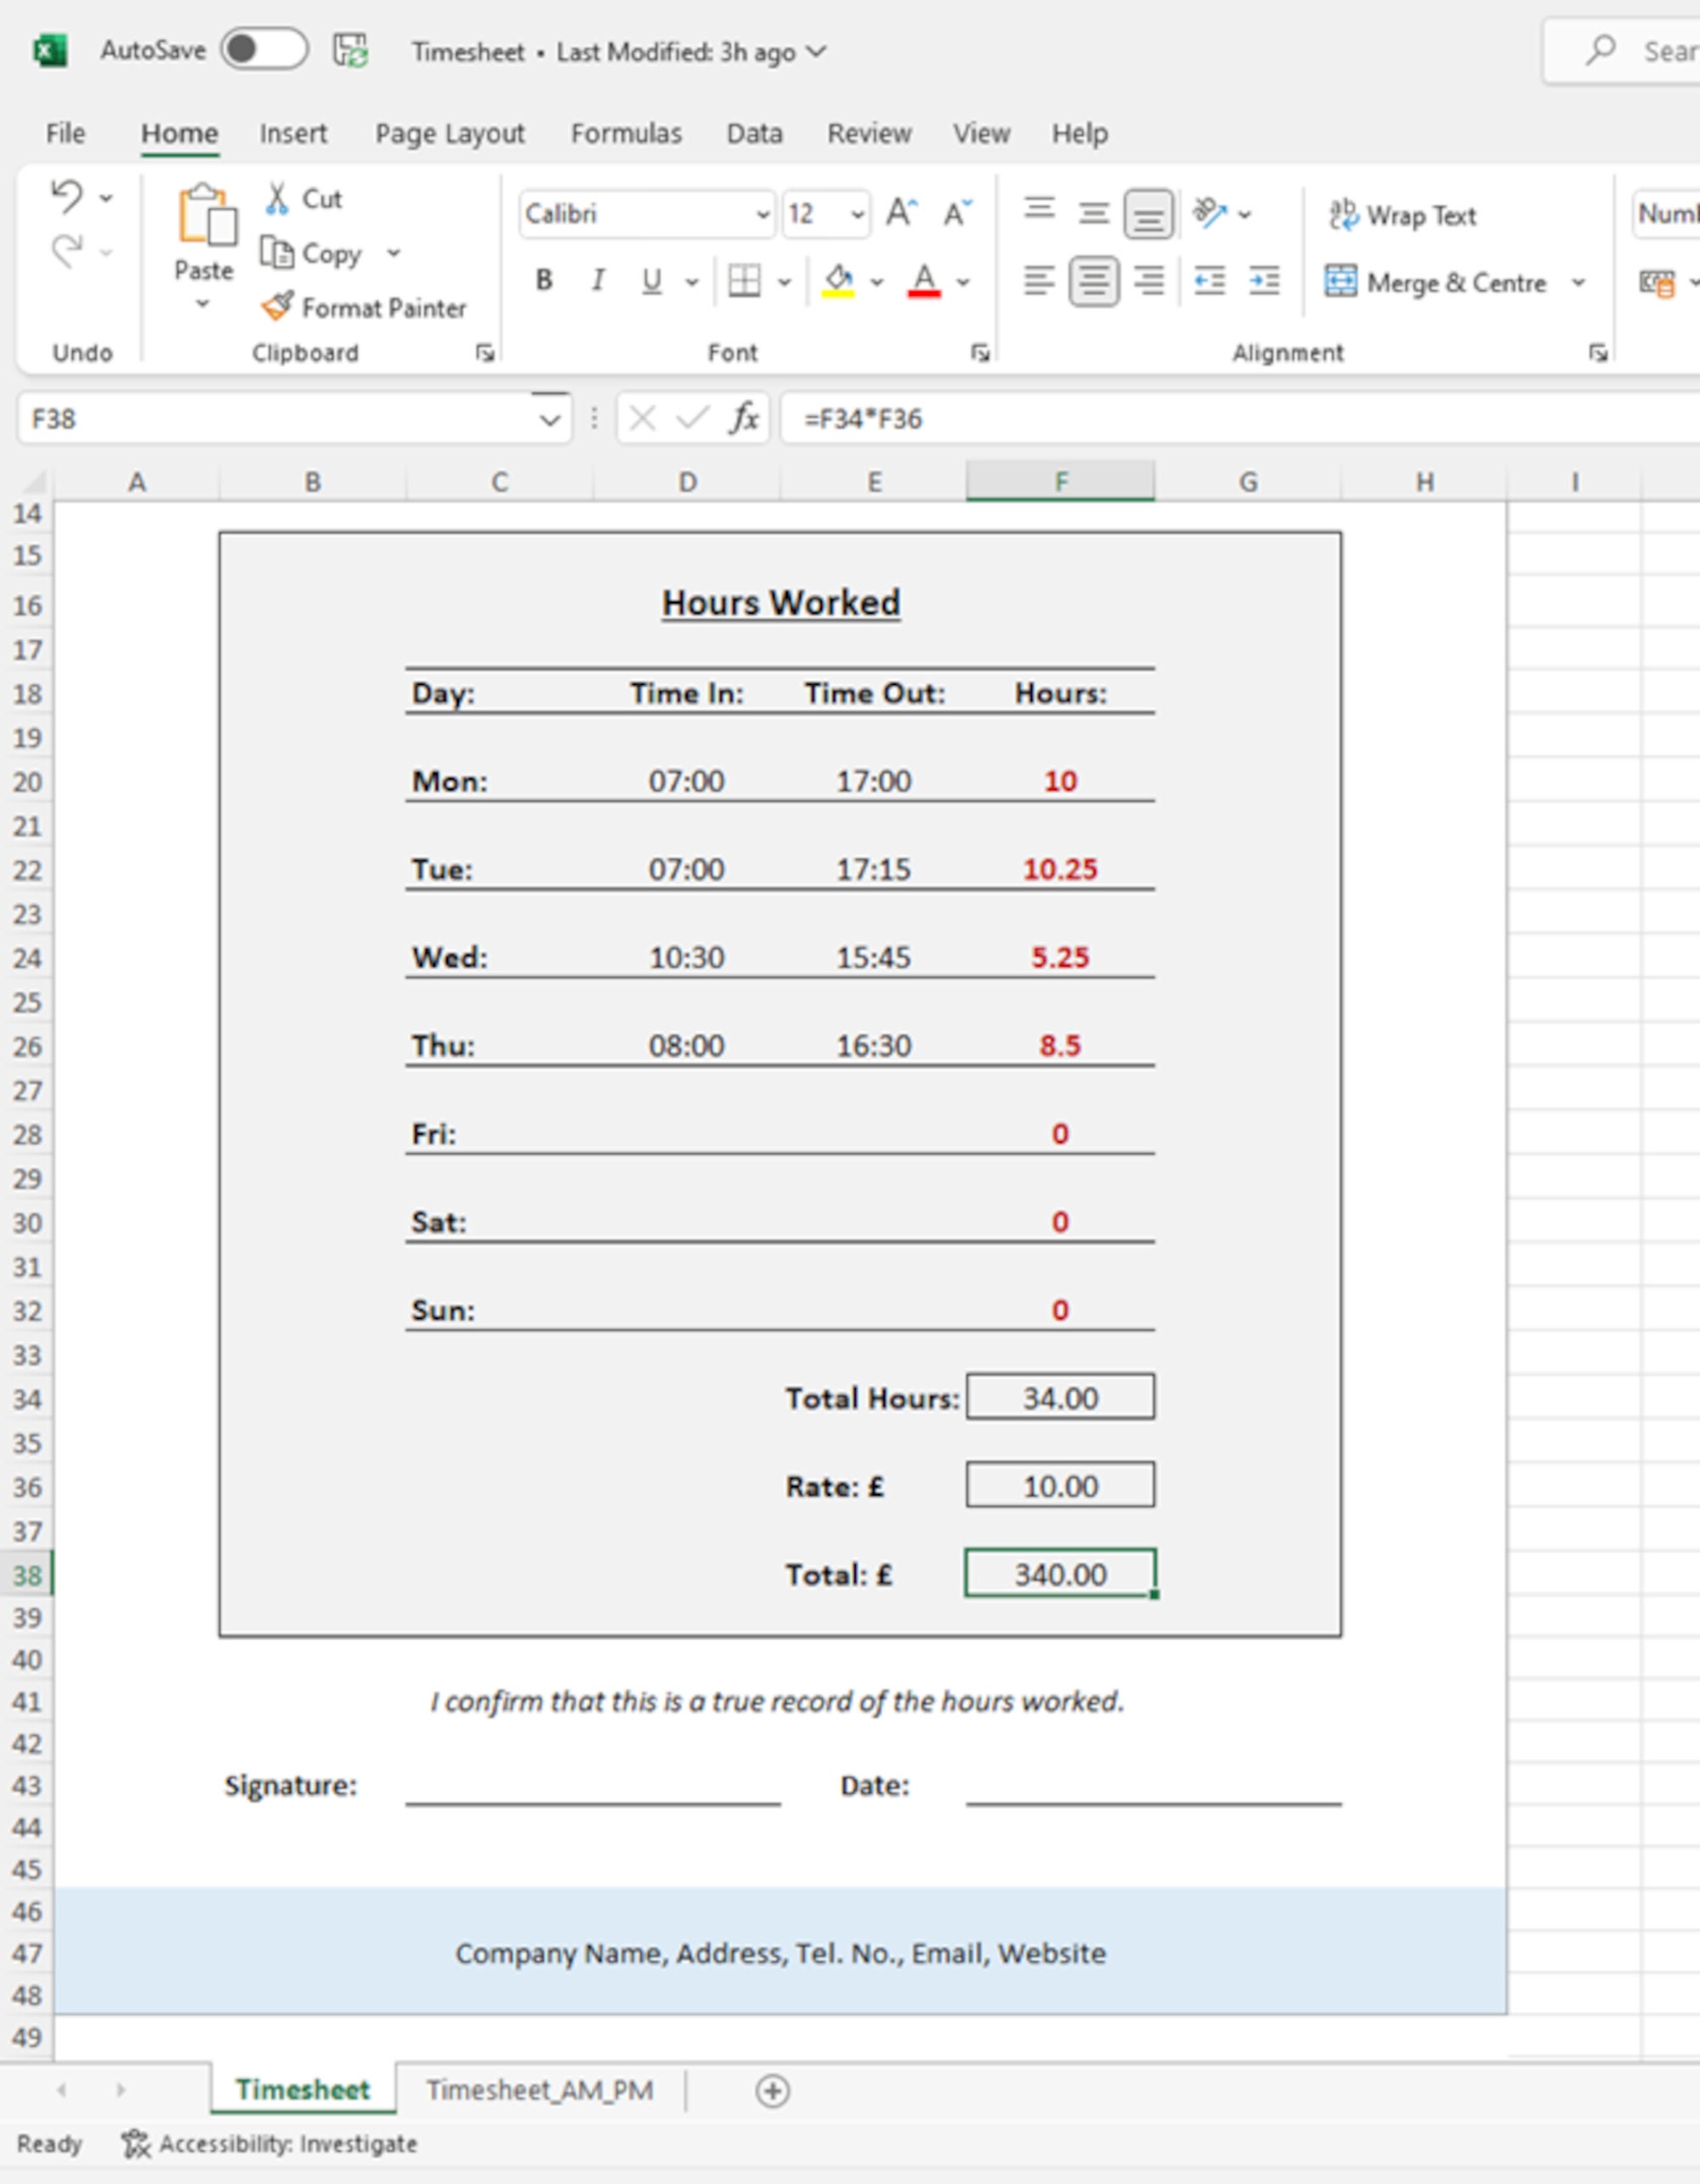The image size is (1700, 2184).
Task: Expand the Name Box dropdown arrow
Action: (549, 419)
